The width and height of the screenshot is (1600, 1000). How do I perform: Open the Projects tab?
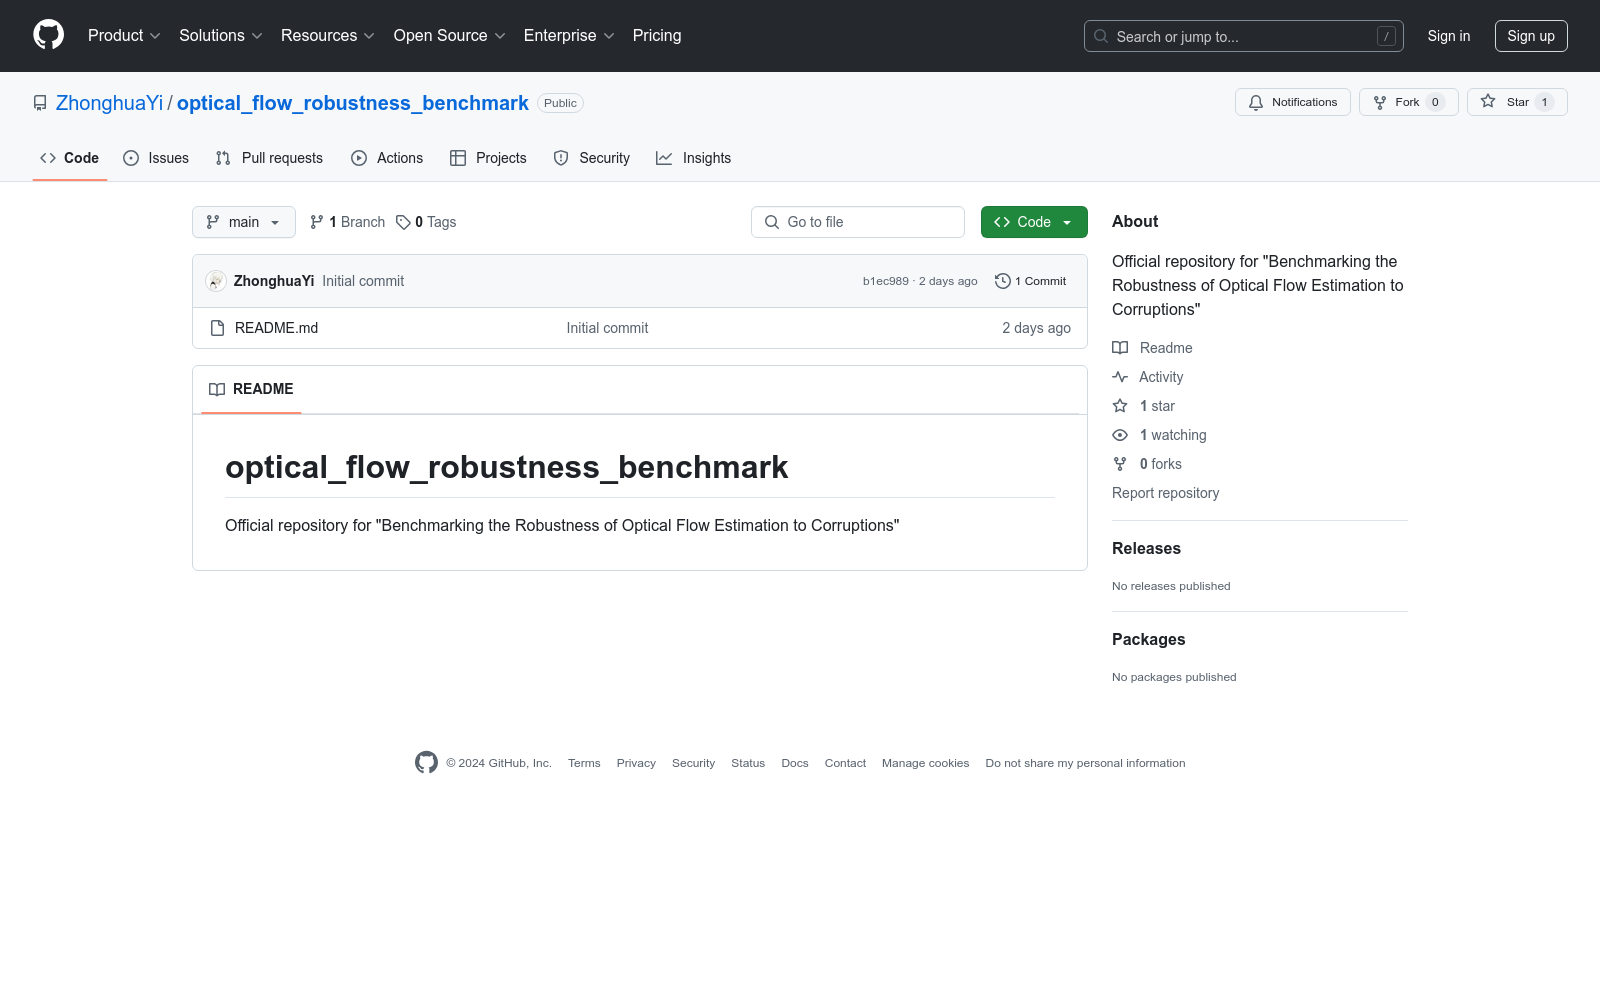pos(488,158)
